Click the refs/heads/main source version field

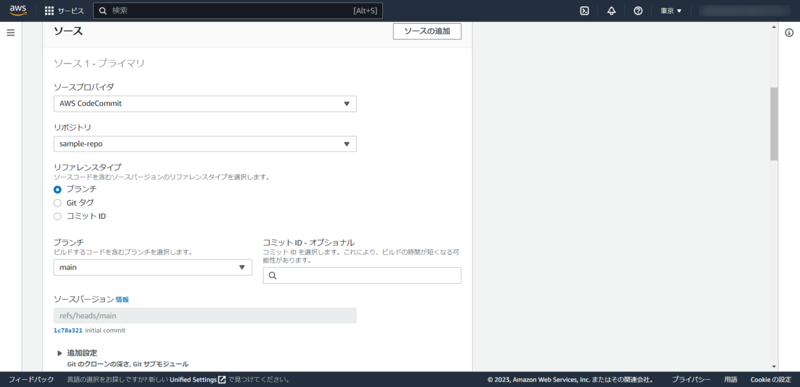[205, 316]
